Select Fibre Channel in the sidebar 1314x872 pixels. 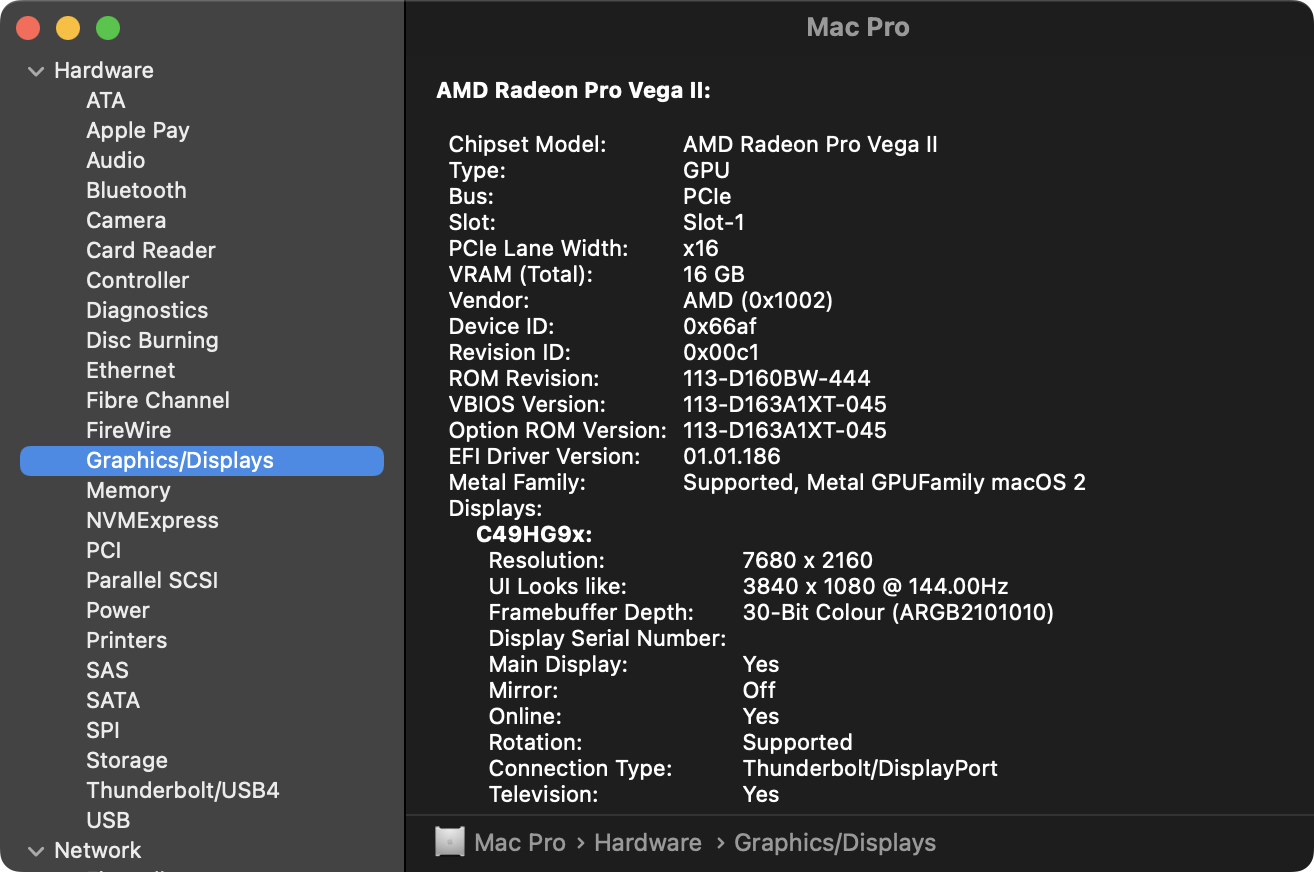pyautogui.click(x=158, y=400)
